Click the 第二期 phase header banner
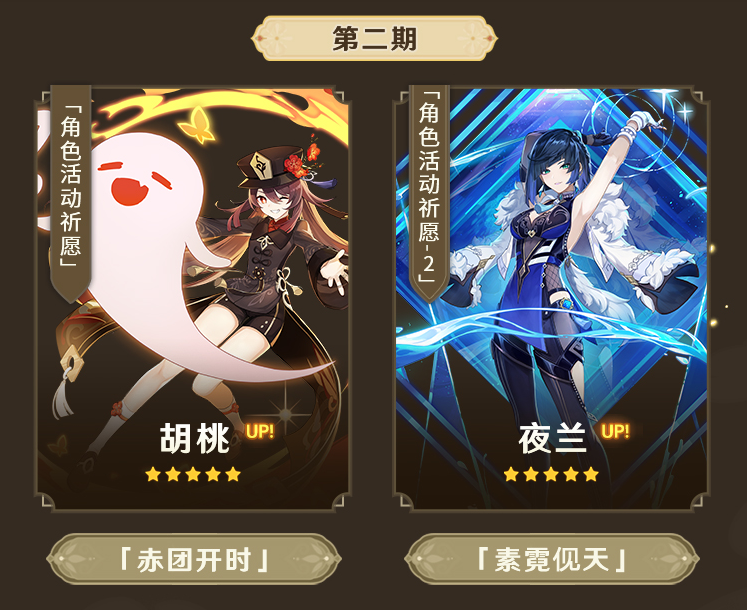This screenshot has width=747, height=610. 374,39
